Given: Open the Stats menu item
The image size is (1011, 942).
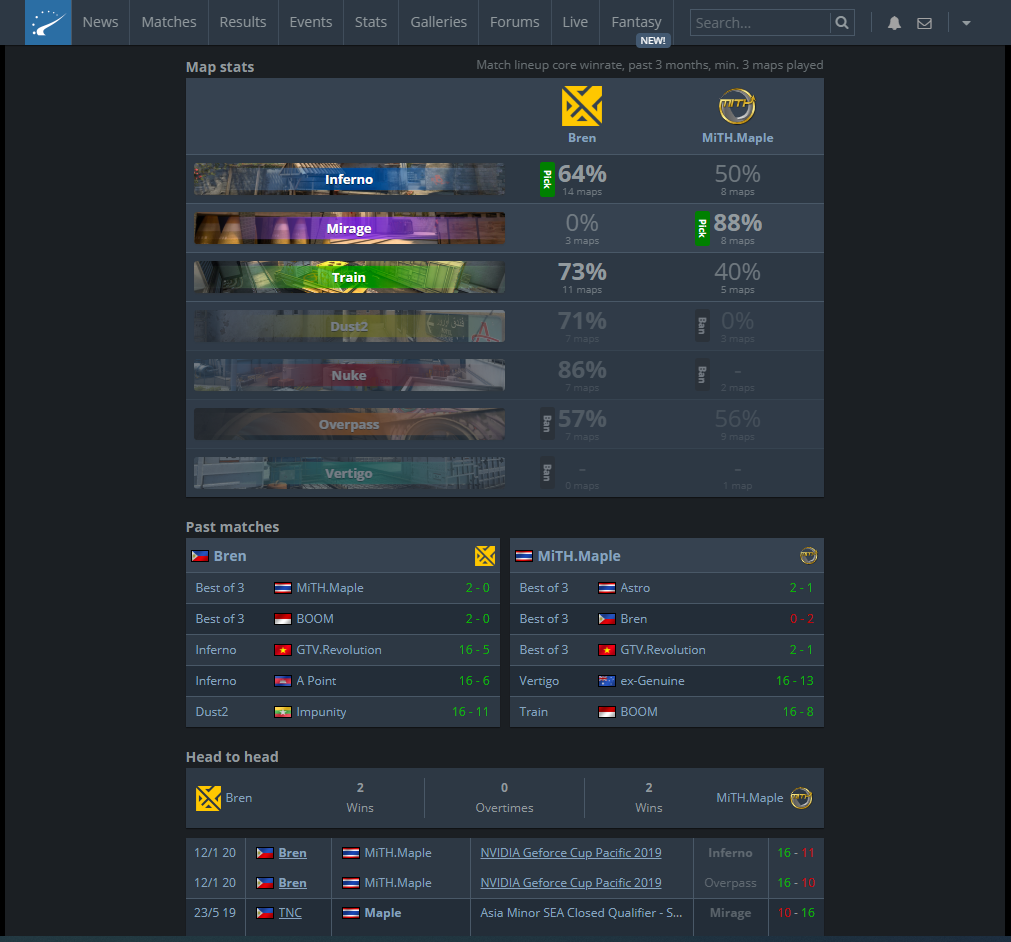Looking at the screenshot, I should tap(371, 23).
